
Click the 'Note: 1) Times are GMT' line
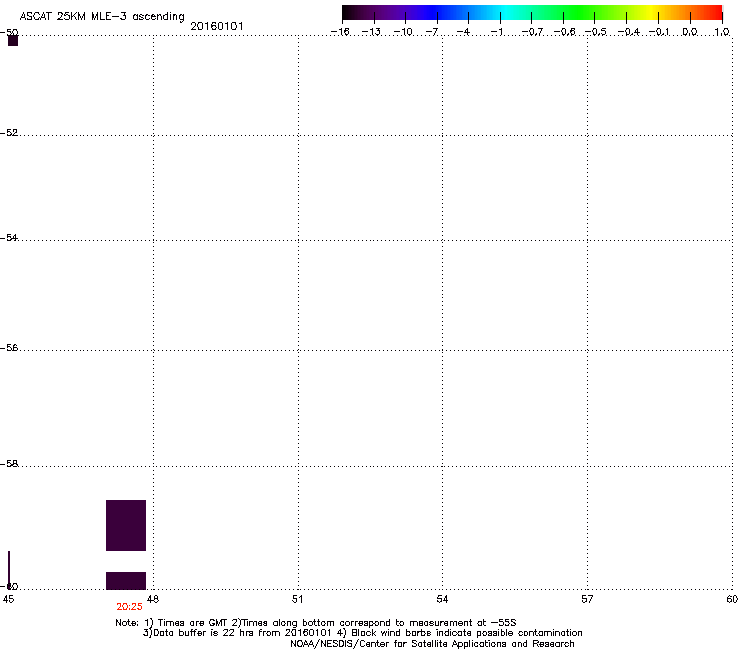[x=316, y=623]
